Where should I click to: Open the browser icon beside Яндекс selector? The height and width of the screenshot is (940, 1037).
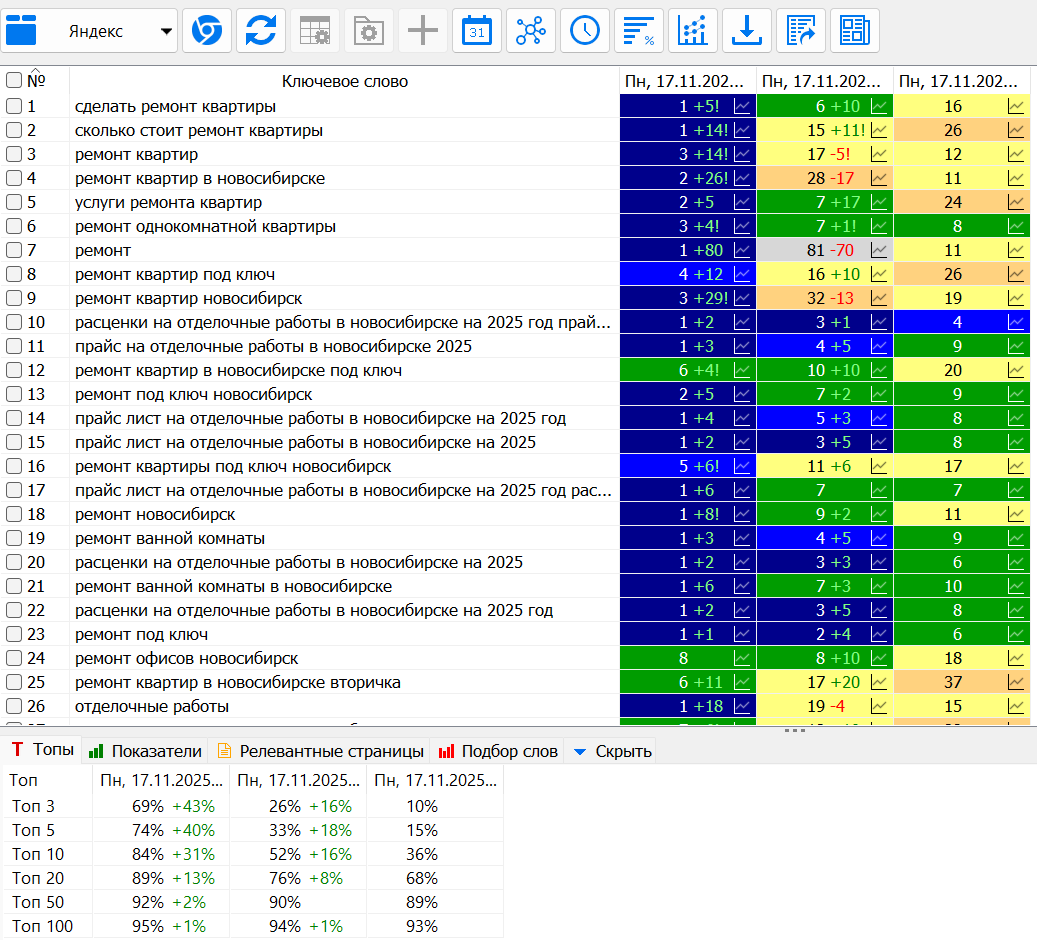point(207,30)
